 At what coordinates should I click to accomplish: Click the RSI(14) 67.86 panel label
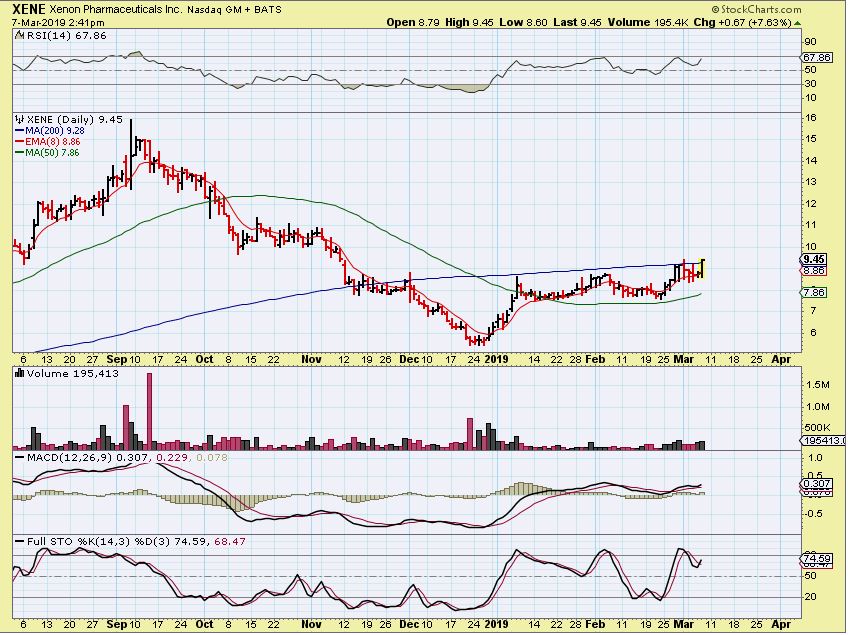tap(66, 36)
